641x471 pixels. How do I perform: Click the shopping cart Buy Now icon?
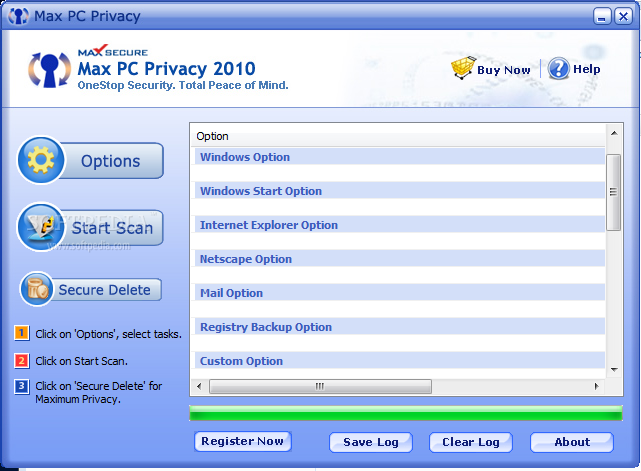(463, 67)
